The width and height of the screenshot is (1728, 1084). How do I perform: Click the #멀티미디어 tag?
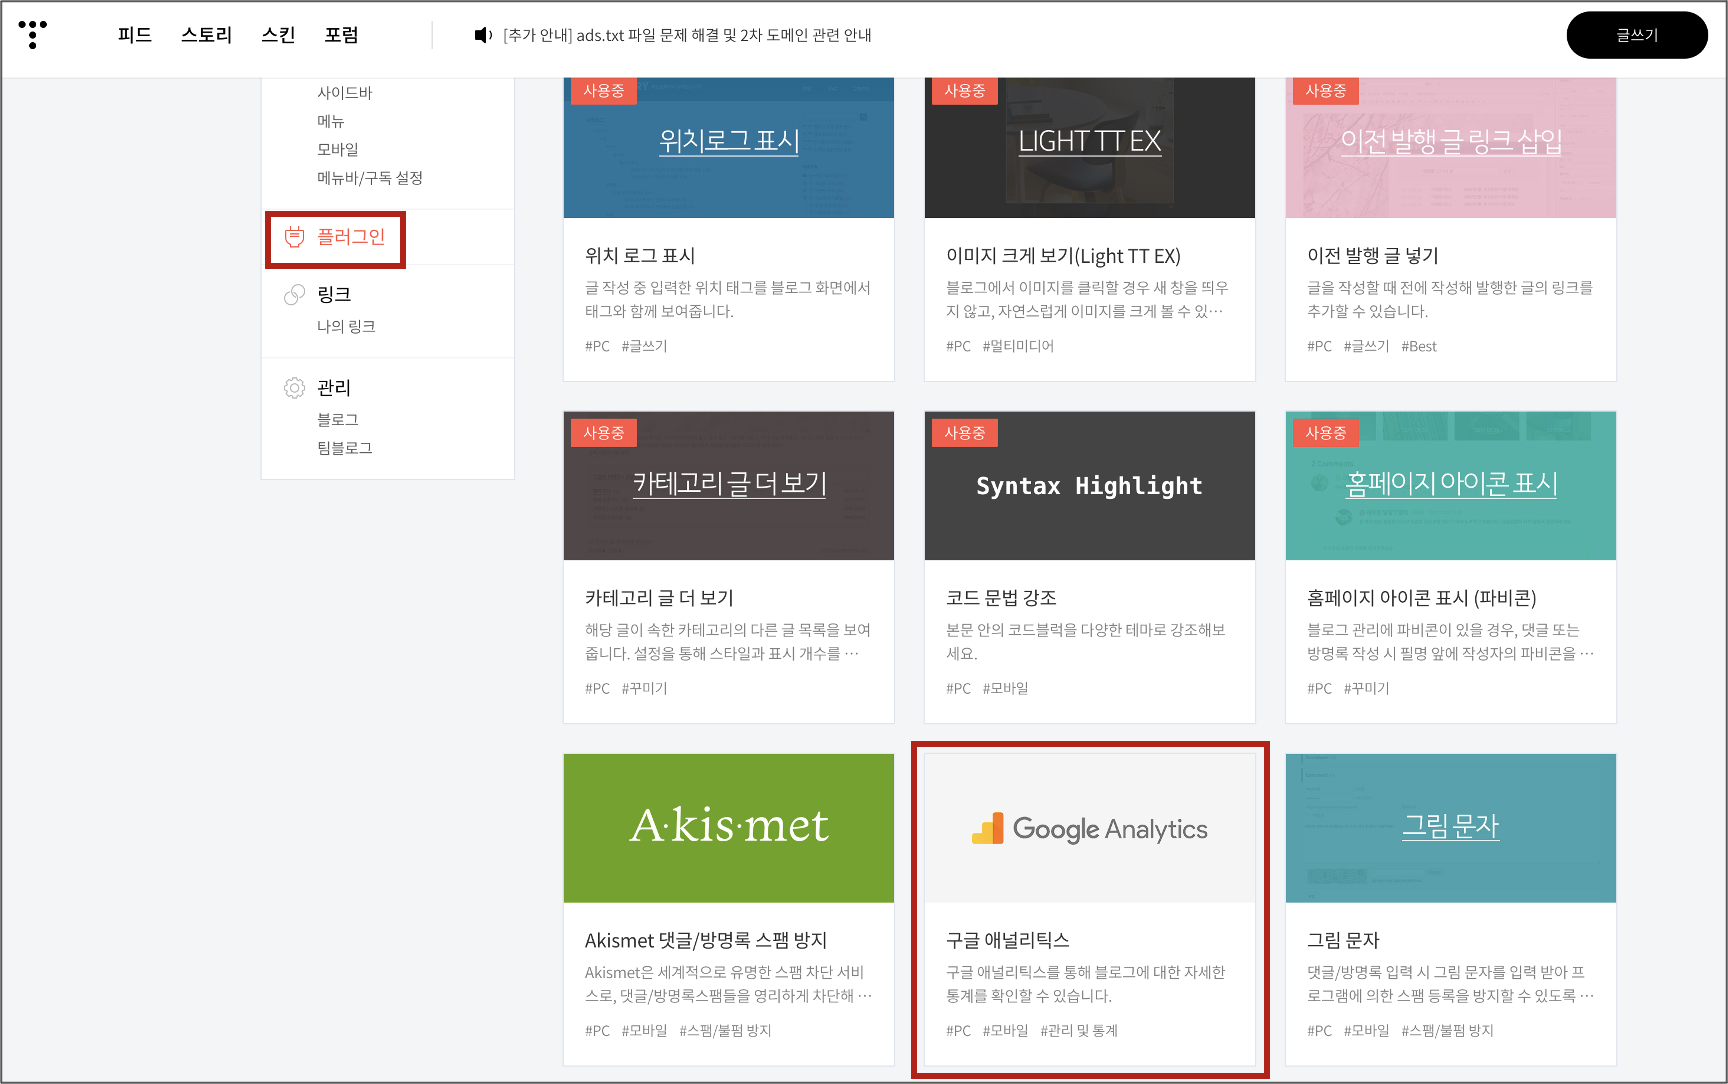pyautogui.click(x=1018, y=346)
